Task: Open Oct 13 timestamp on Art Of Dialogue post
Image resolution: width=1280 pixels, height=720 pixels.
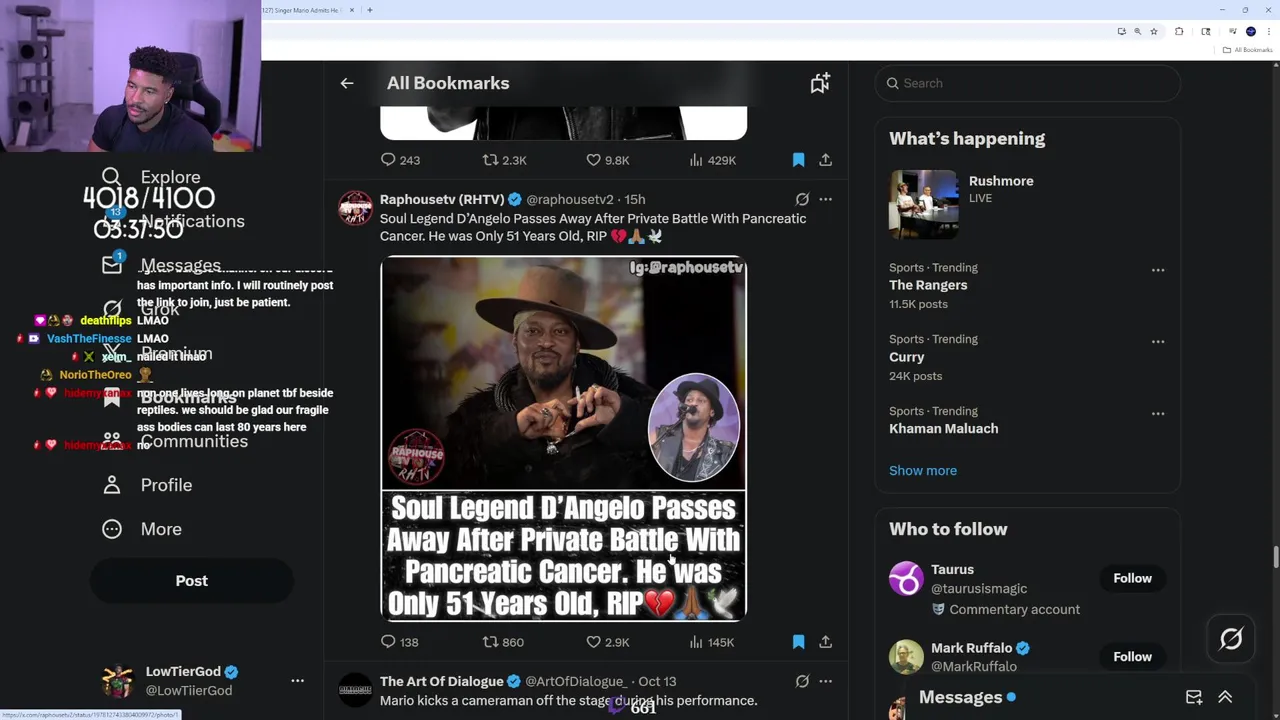Action: (657, 681)
